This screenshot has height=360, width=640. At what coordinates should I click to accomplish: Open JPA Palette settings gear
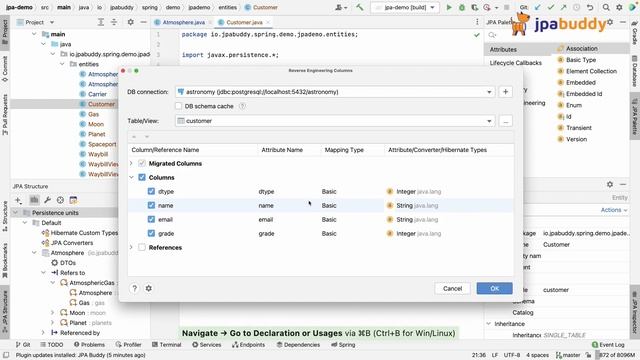(610, 22)
